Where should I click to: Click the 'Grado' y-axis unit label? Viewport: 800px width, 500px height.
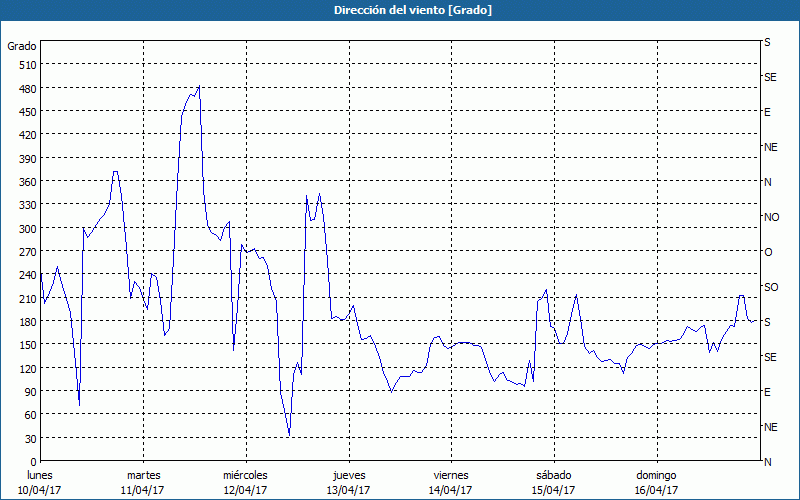click(22, 46)
